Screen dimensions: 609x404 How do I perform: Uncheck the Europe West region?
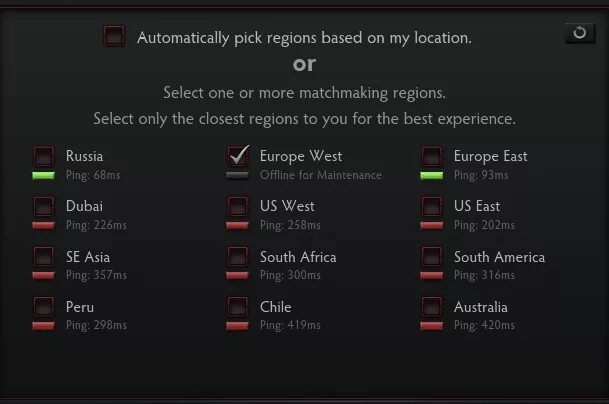coord(238,156)
